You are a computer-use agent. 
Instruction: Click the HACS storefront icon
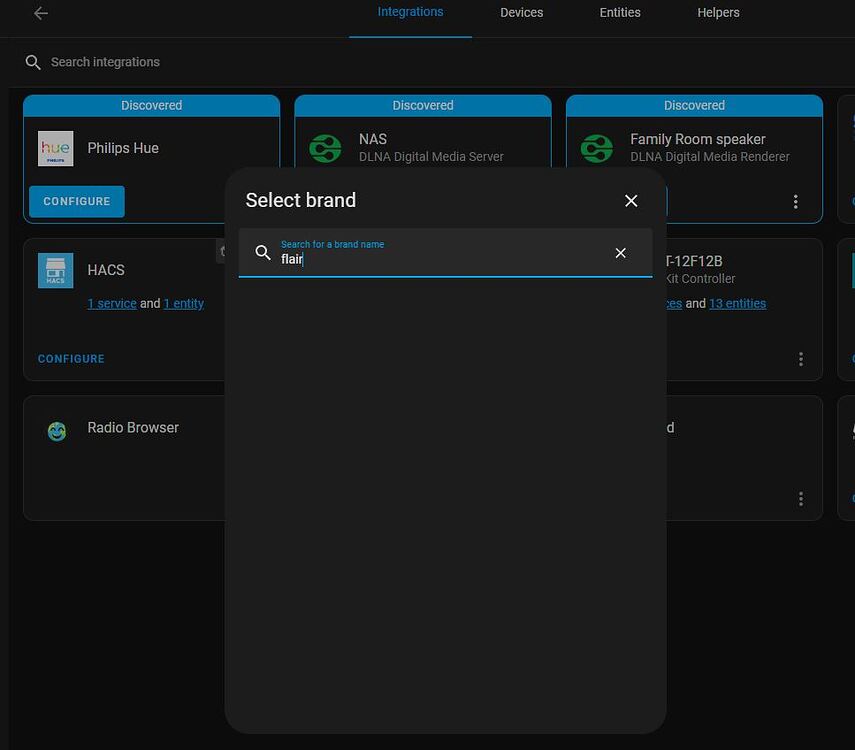[x=55, y=270]
